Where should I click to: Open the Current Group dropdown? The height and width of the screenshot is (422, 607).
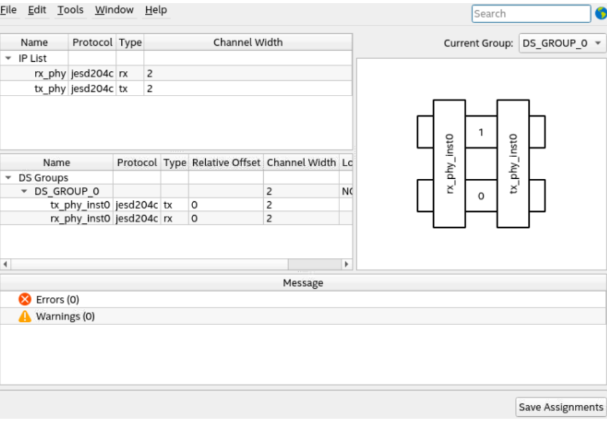pyautogui.click(x=563, y=44)
